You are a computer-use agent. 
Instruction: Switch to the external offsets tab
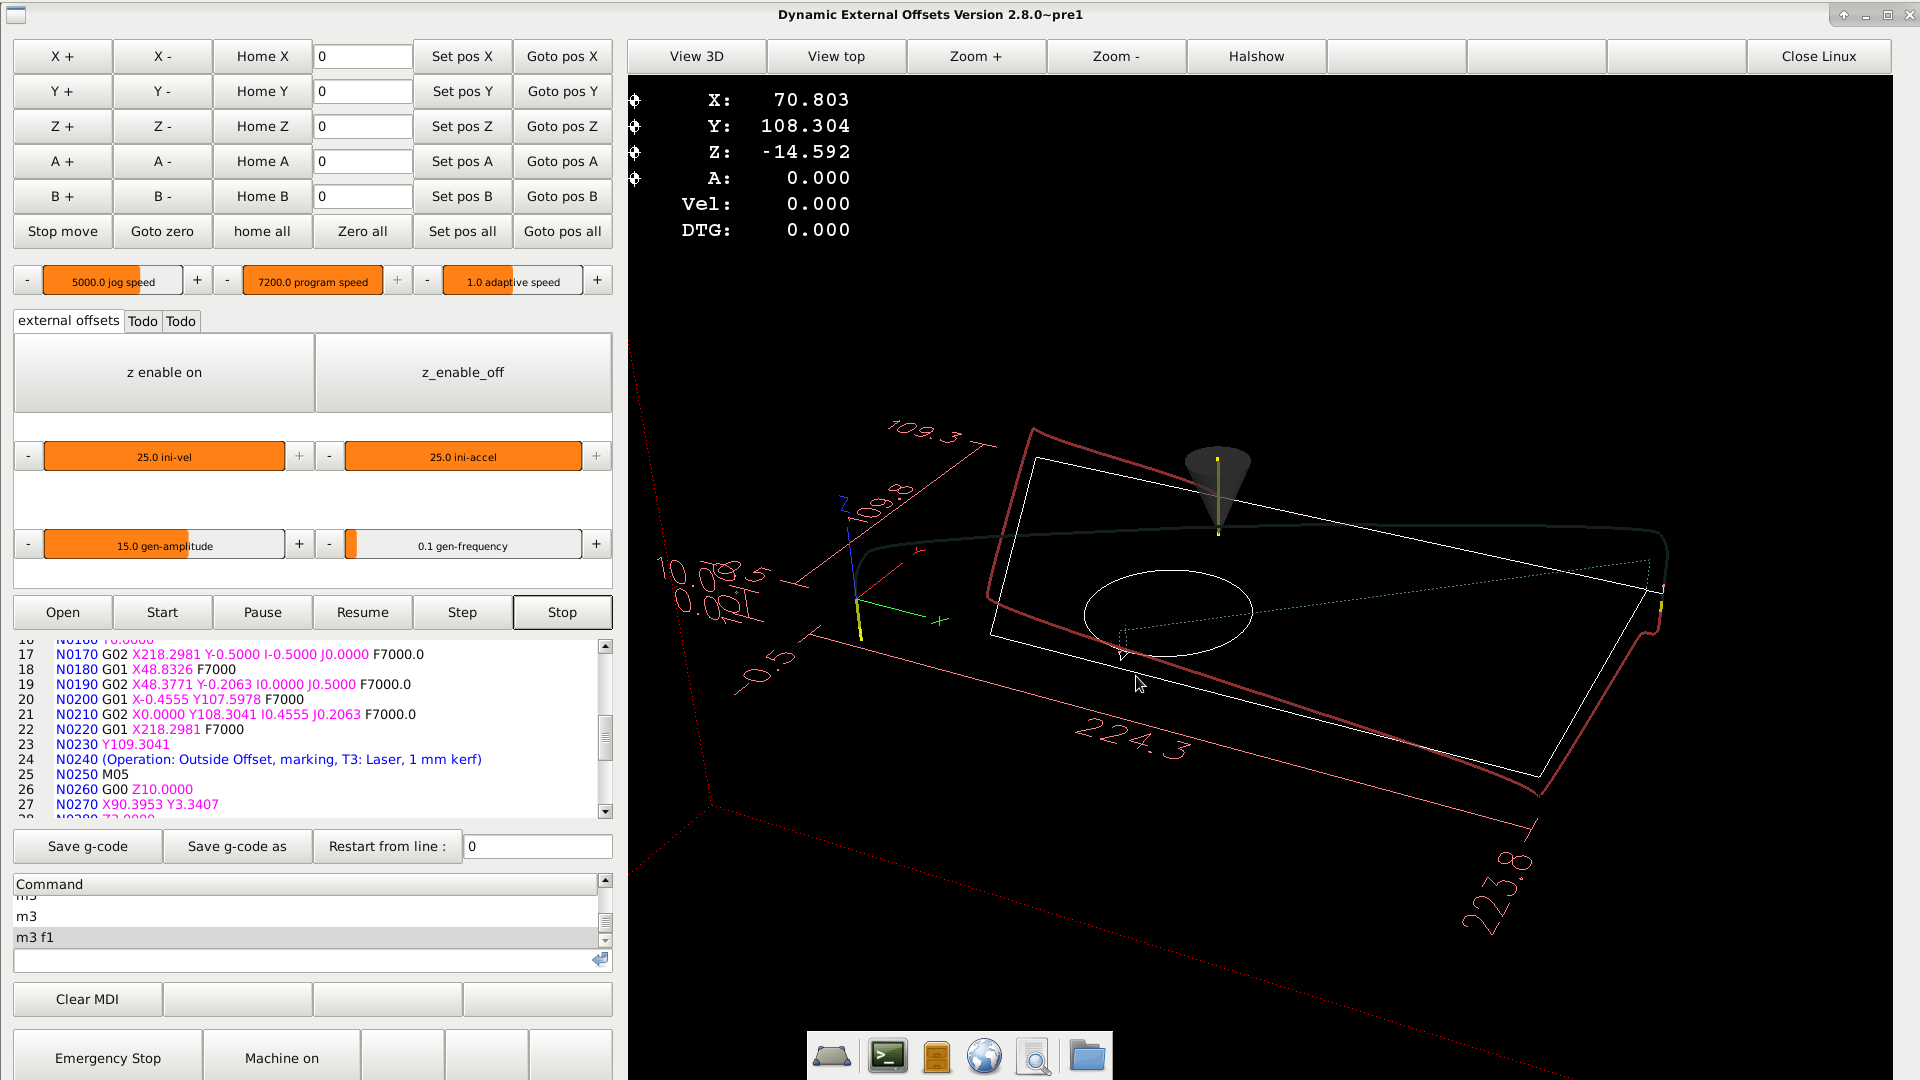point(68,321)
